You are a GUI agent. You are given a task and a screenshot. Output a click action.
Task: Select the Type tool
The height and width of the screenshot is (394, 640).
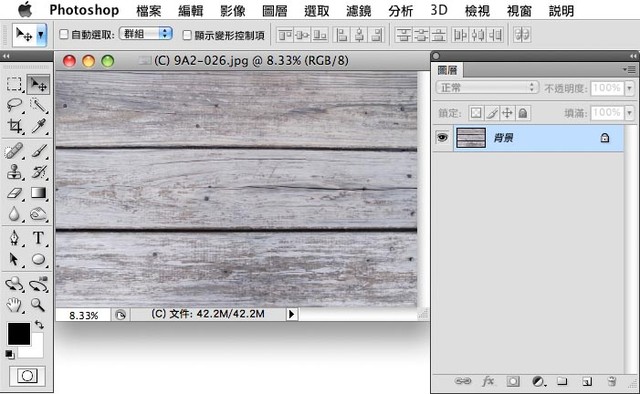coord(38,238)
